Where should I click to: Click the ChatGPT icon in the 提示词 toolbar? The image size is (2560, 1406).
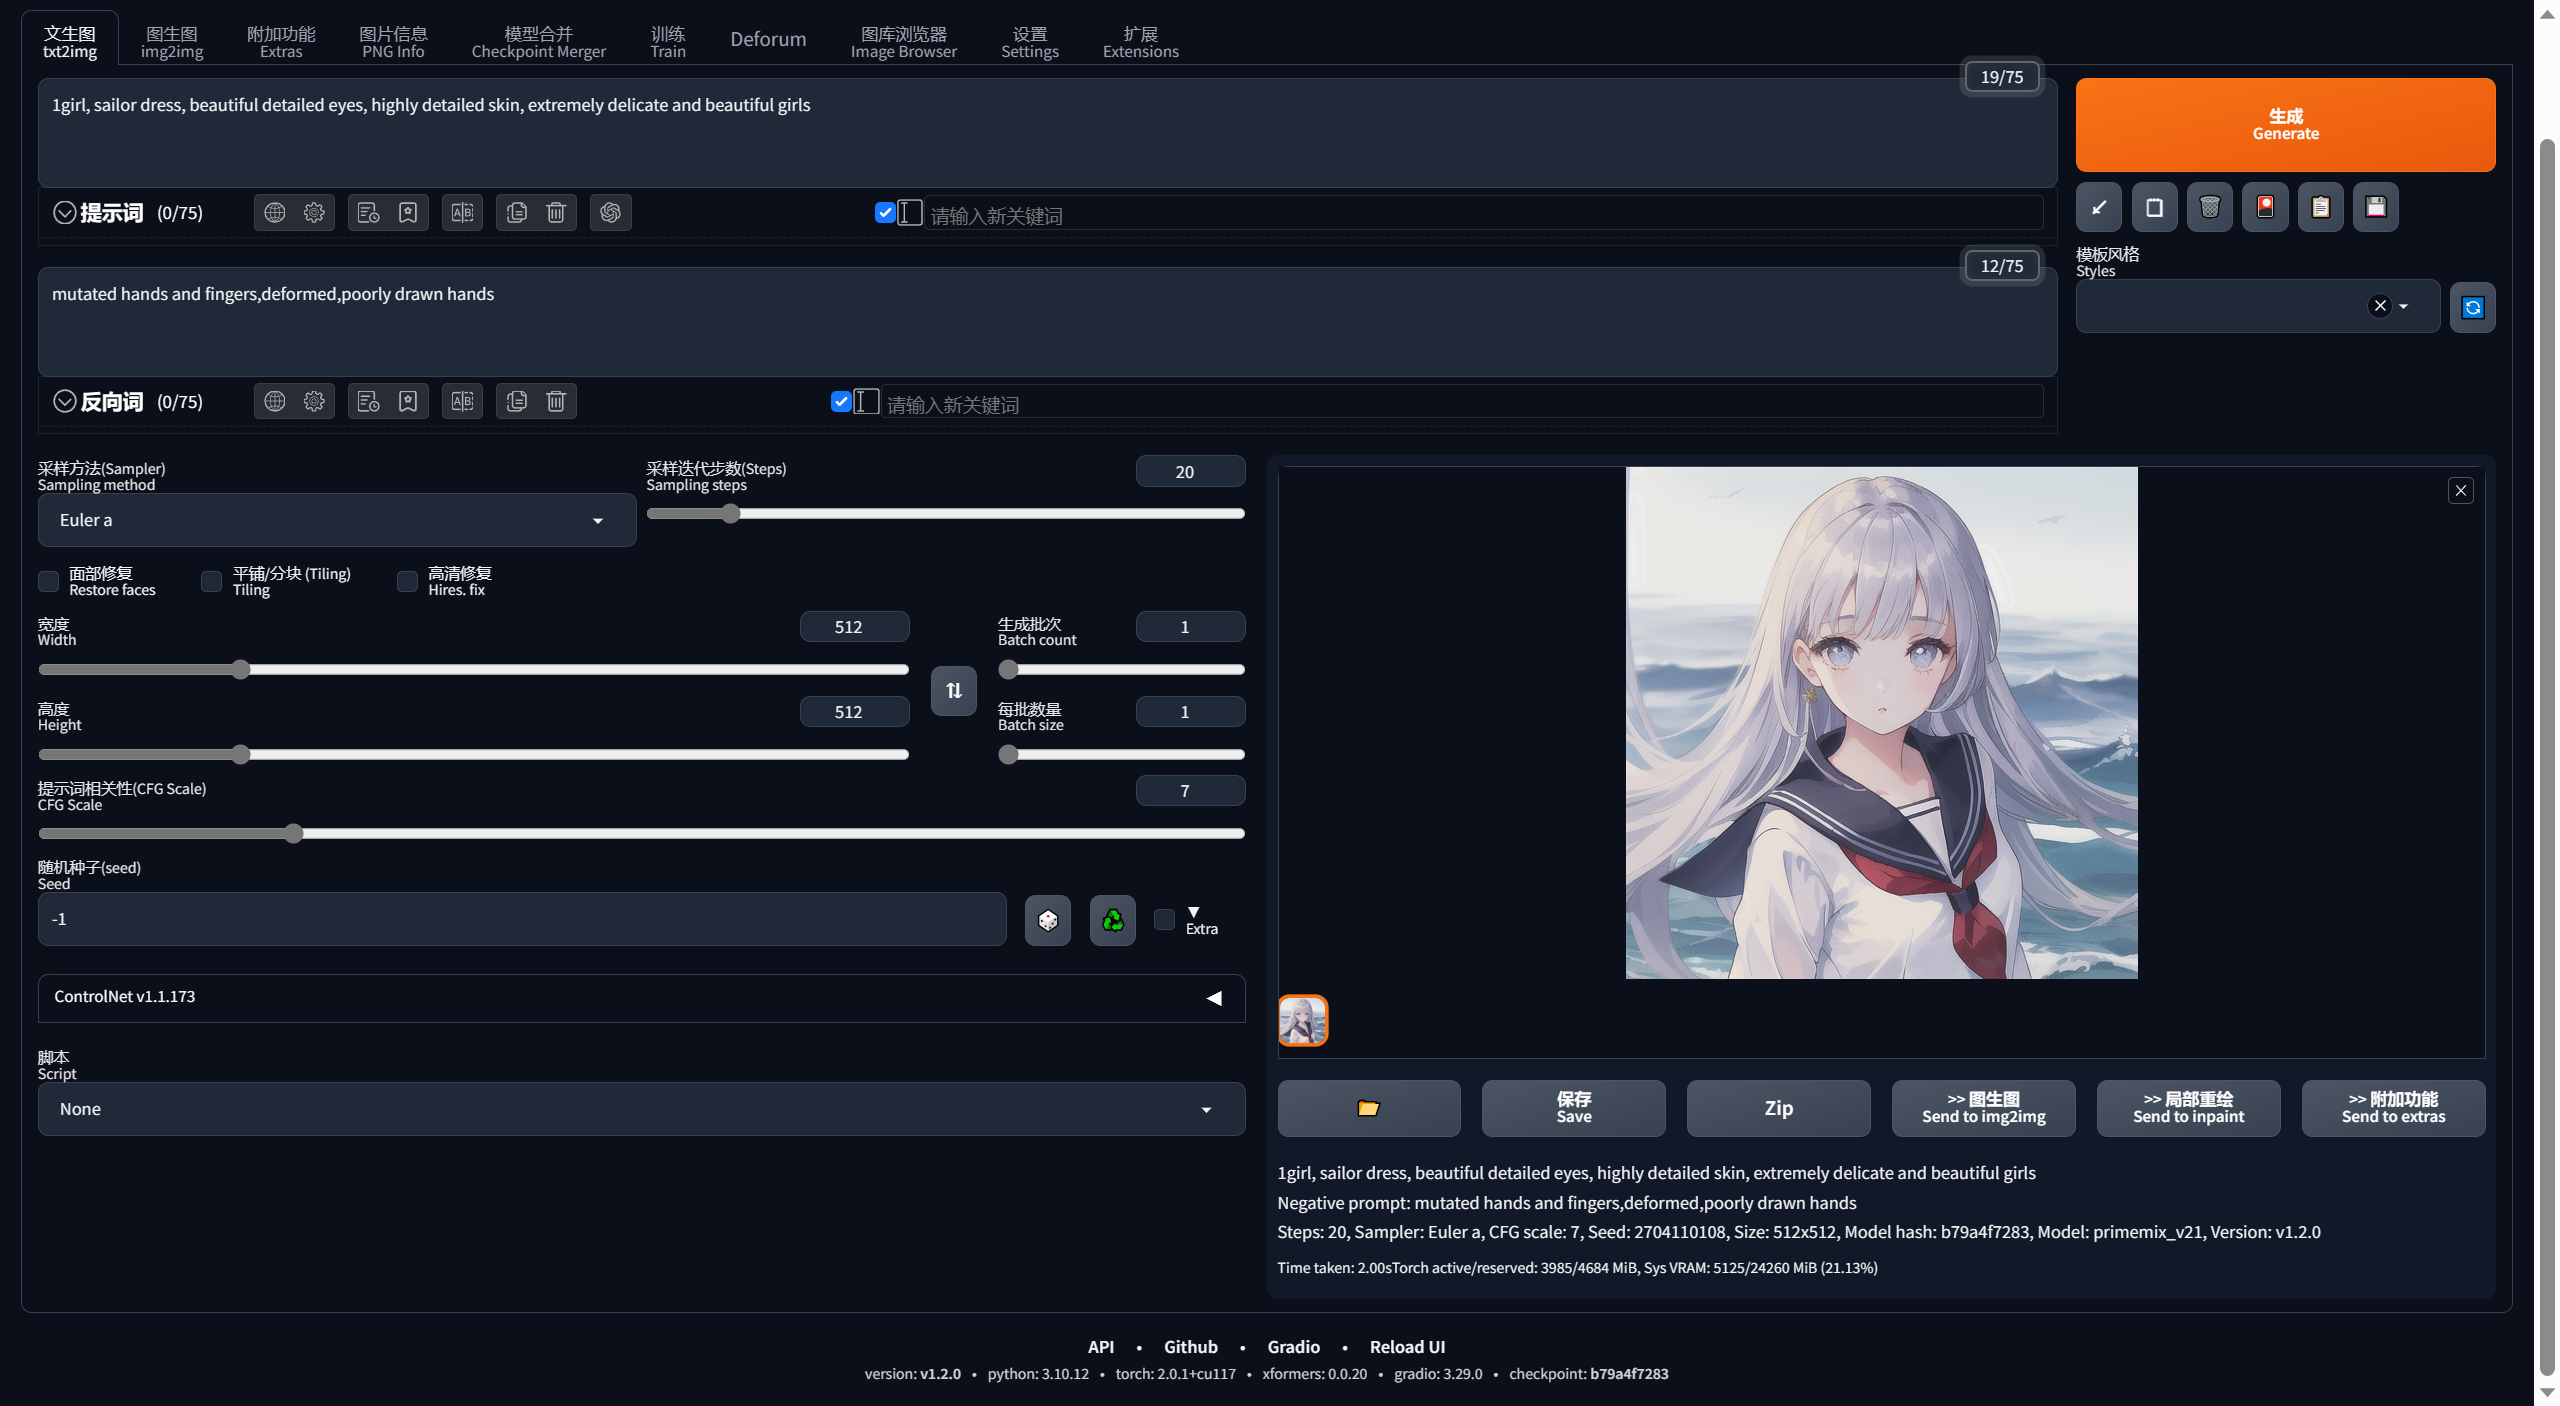pos(610,212)
